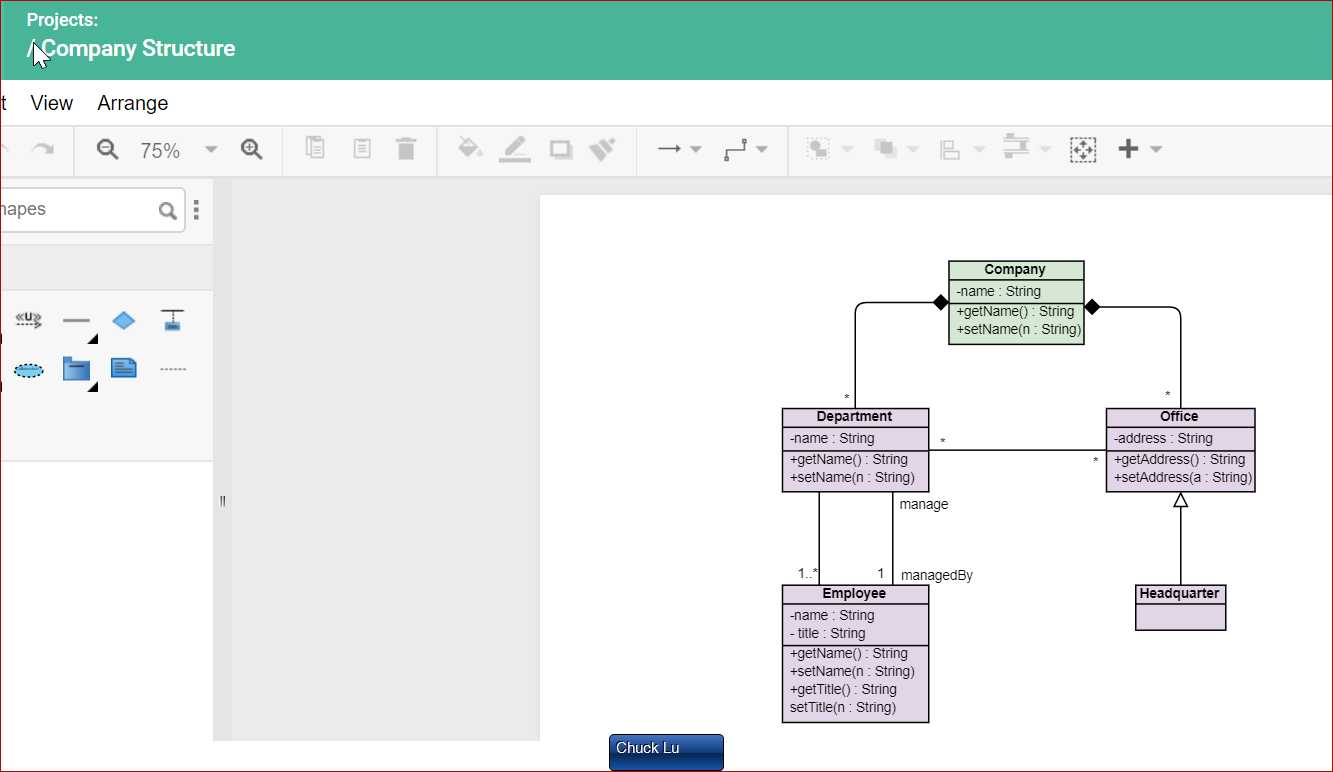Select the dashed line shape

coord(173,370)
